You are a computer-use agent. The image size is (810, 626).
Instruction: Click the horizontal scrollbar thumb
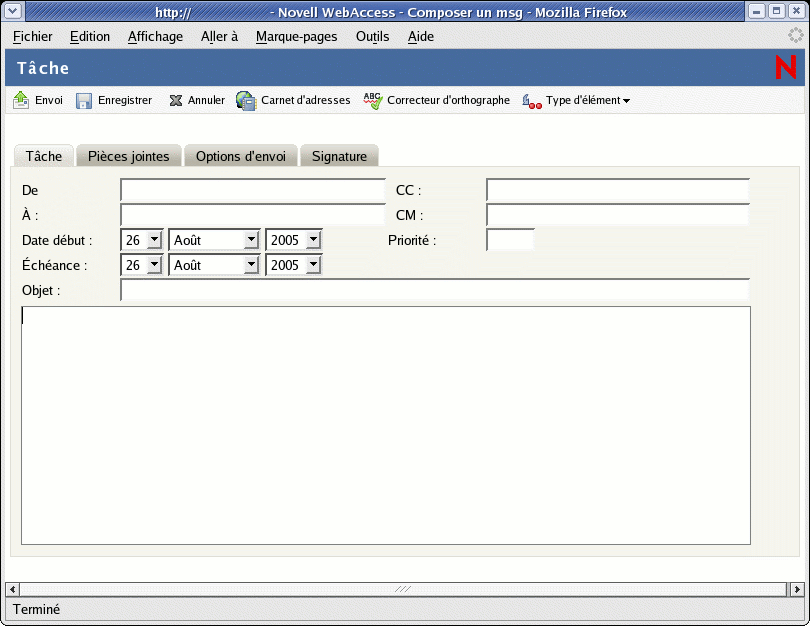(x=403, y=589)
